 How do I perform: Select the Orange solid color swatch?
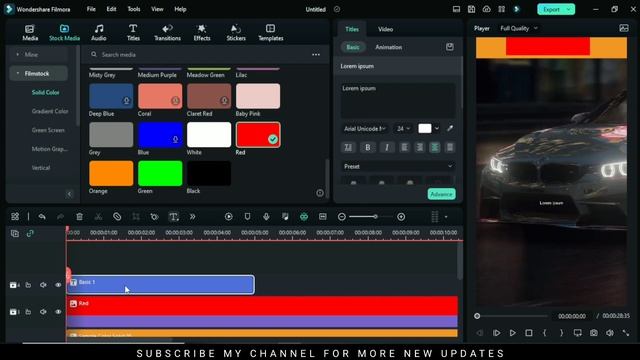coord(111,173)
